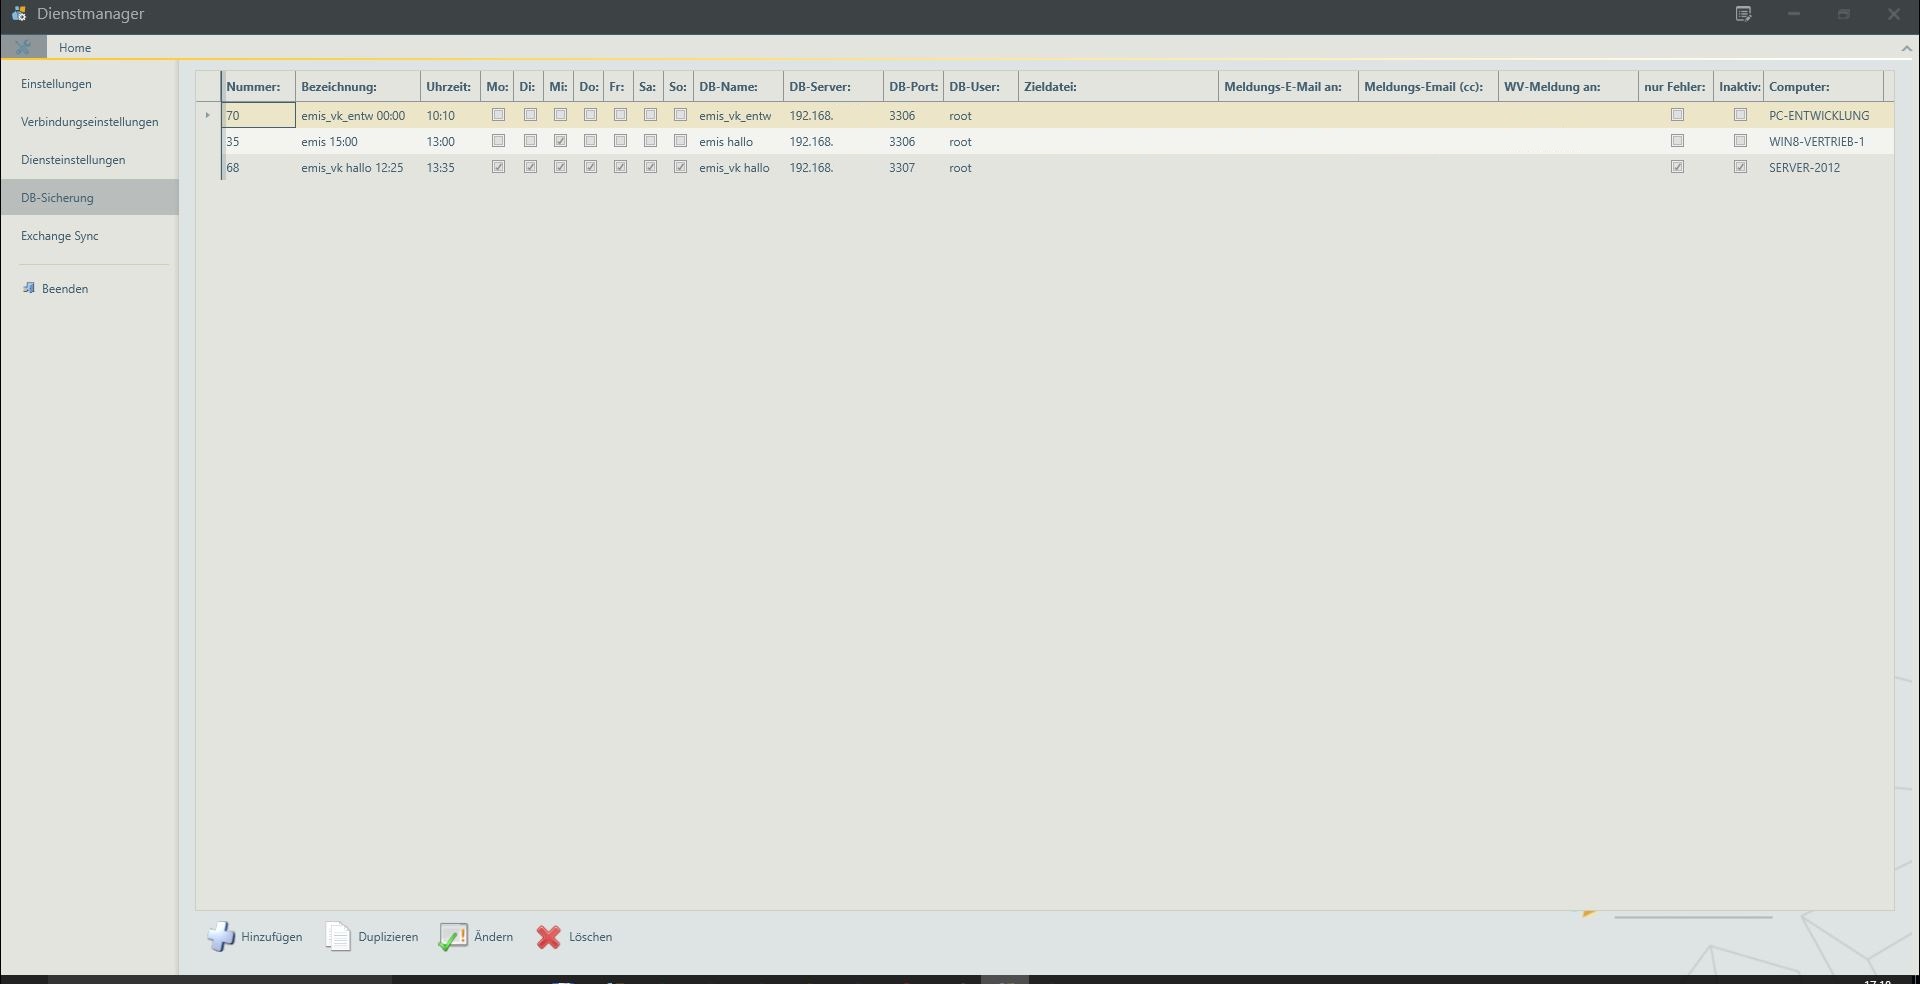This screenshot has height=984, width=1920.
Task: Toggle Sa checkbox in emis_vk_entw row
Action: coord(650,115)
